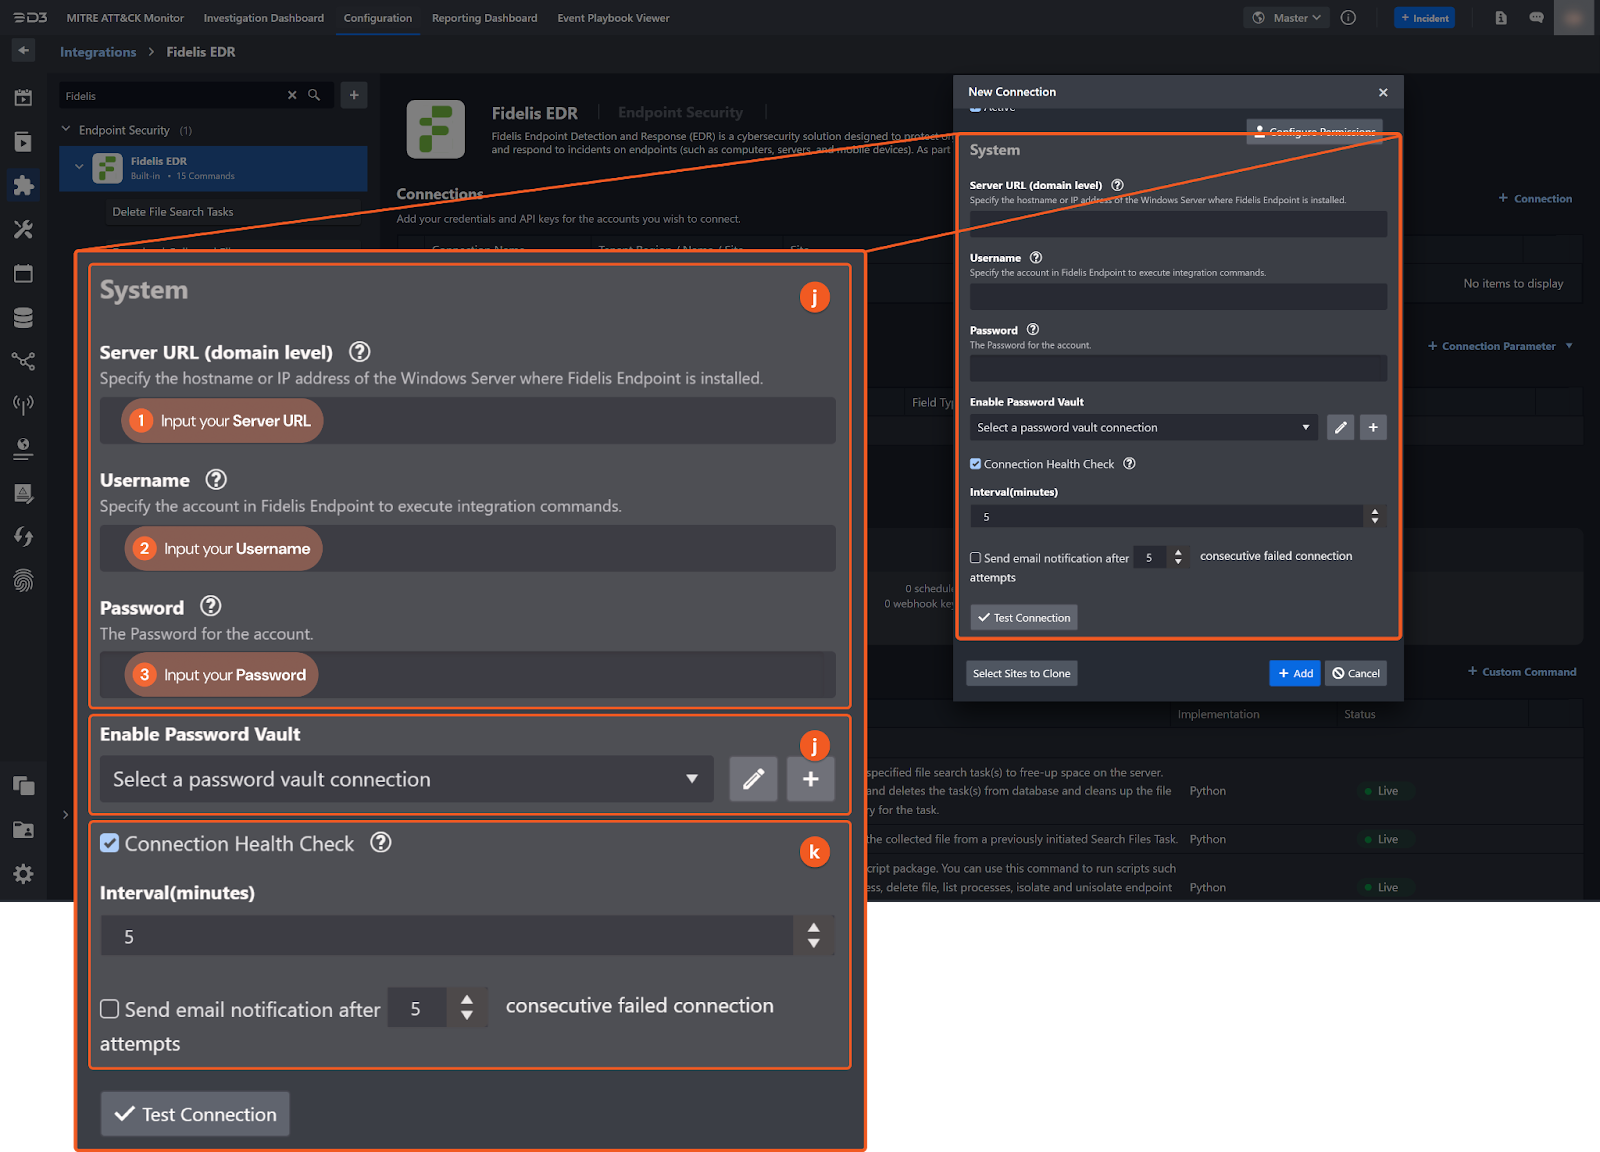Click the help icon next to Server URL label
The width and height of the screenshot is (1600, 1152).
pyautogui.click(x=1117, y=185)
